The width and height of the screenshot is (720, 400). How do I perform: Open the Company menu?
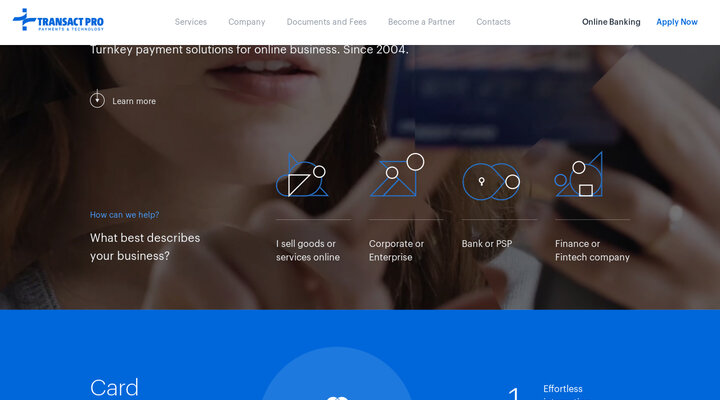click(247, 22)
